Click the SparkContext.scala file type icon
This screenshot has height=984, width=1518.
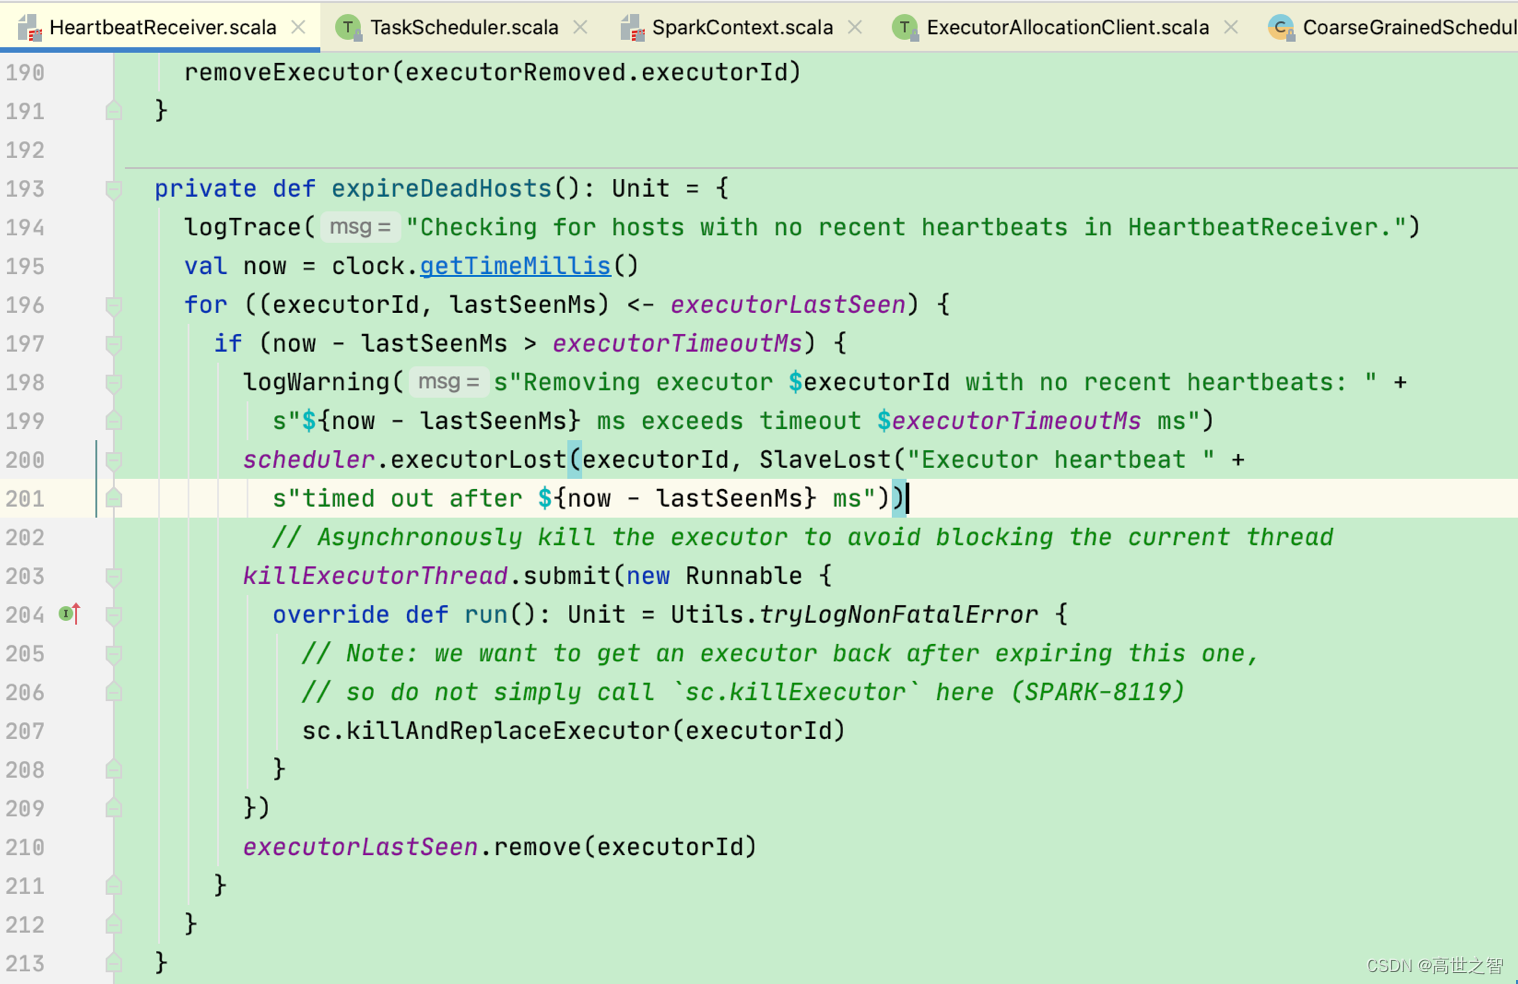pyautogui.click(x=631, y=27)
